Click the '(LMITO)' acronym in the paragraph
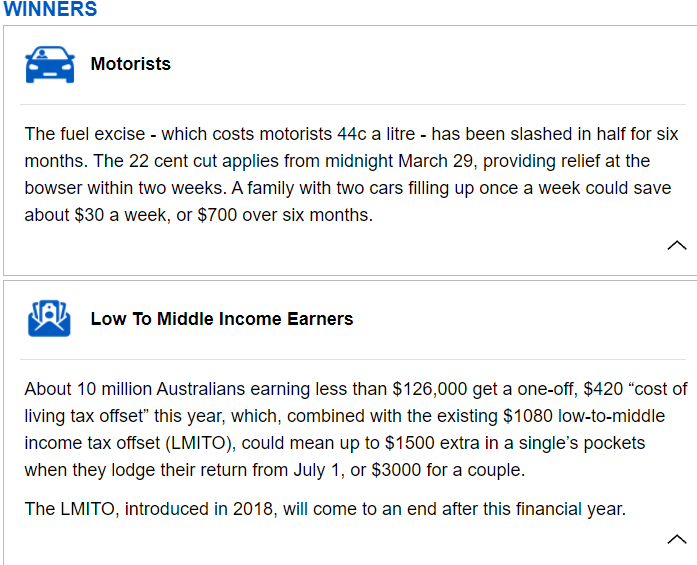This screenshot has height=565, width=697. [x=198, y=443]
